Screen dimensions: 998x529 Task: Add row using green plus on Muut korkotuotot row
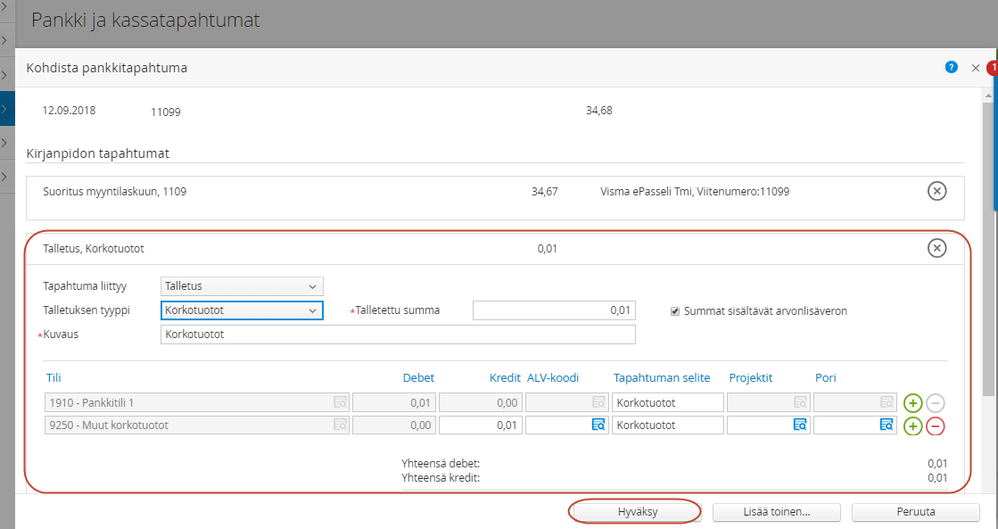pos(912,426)
